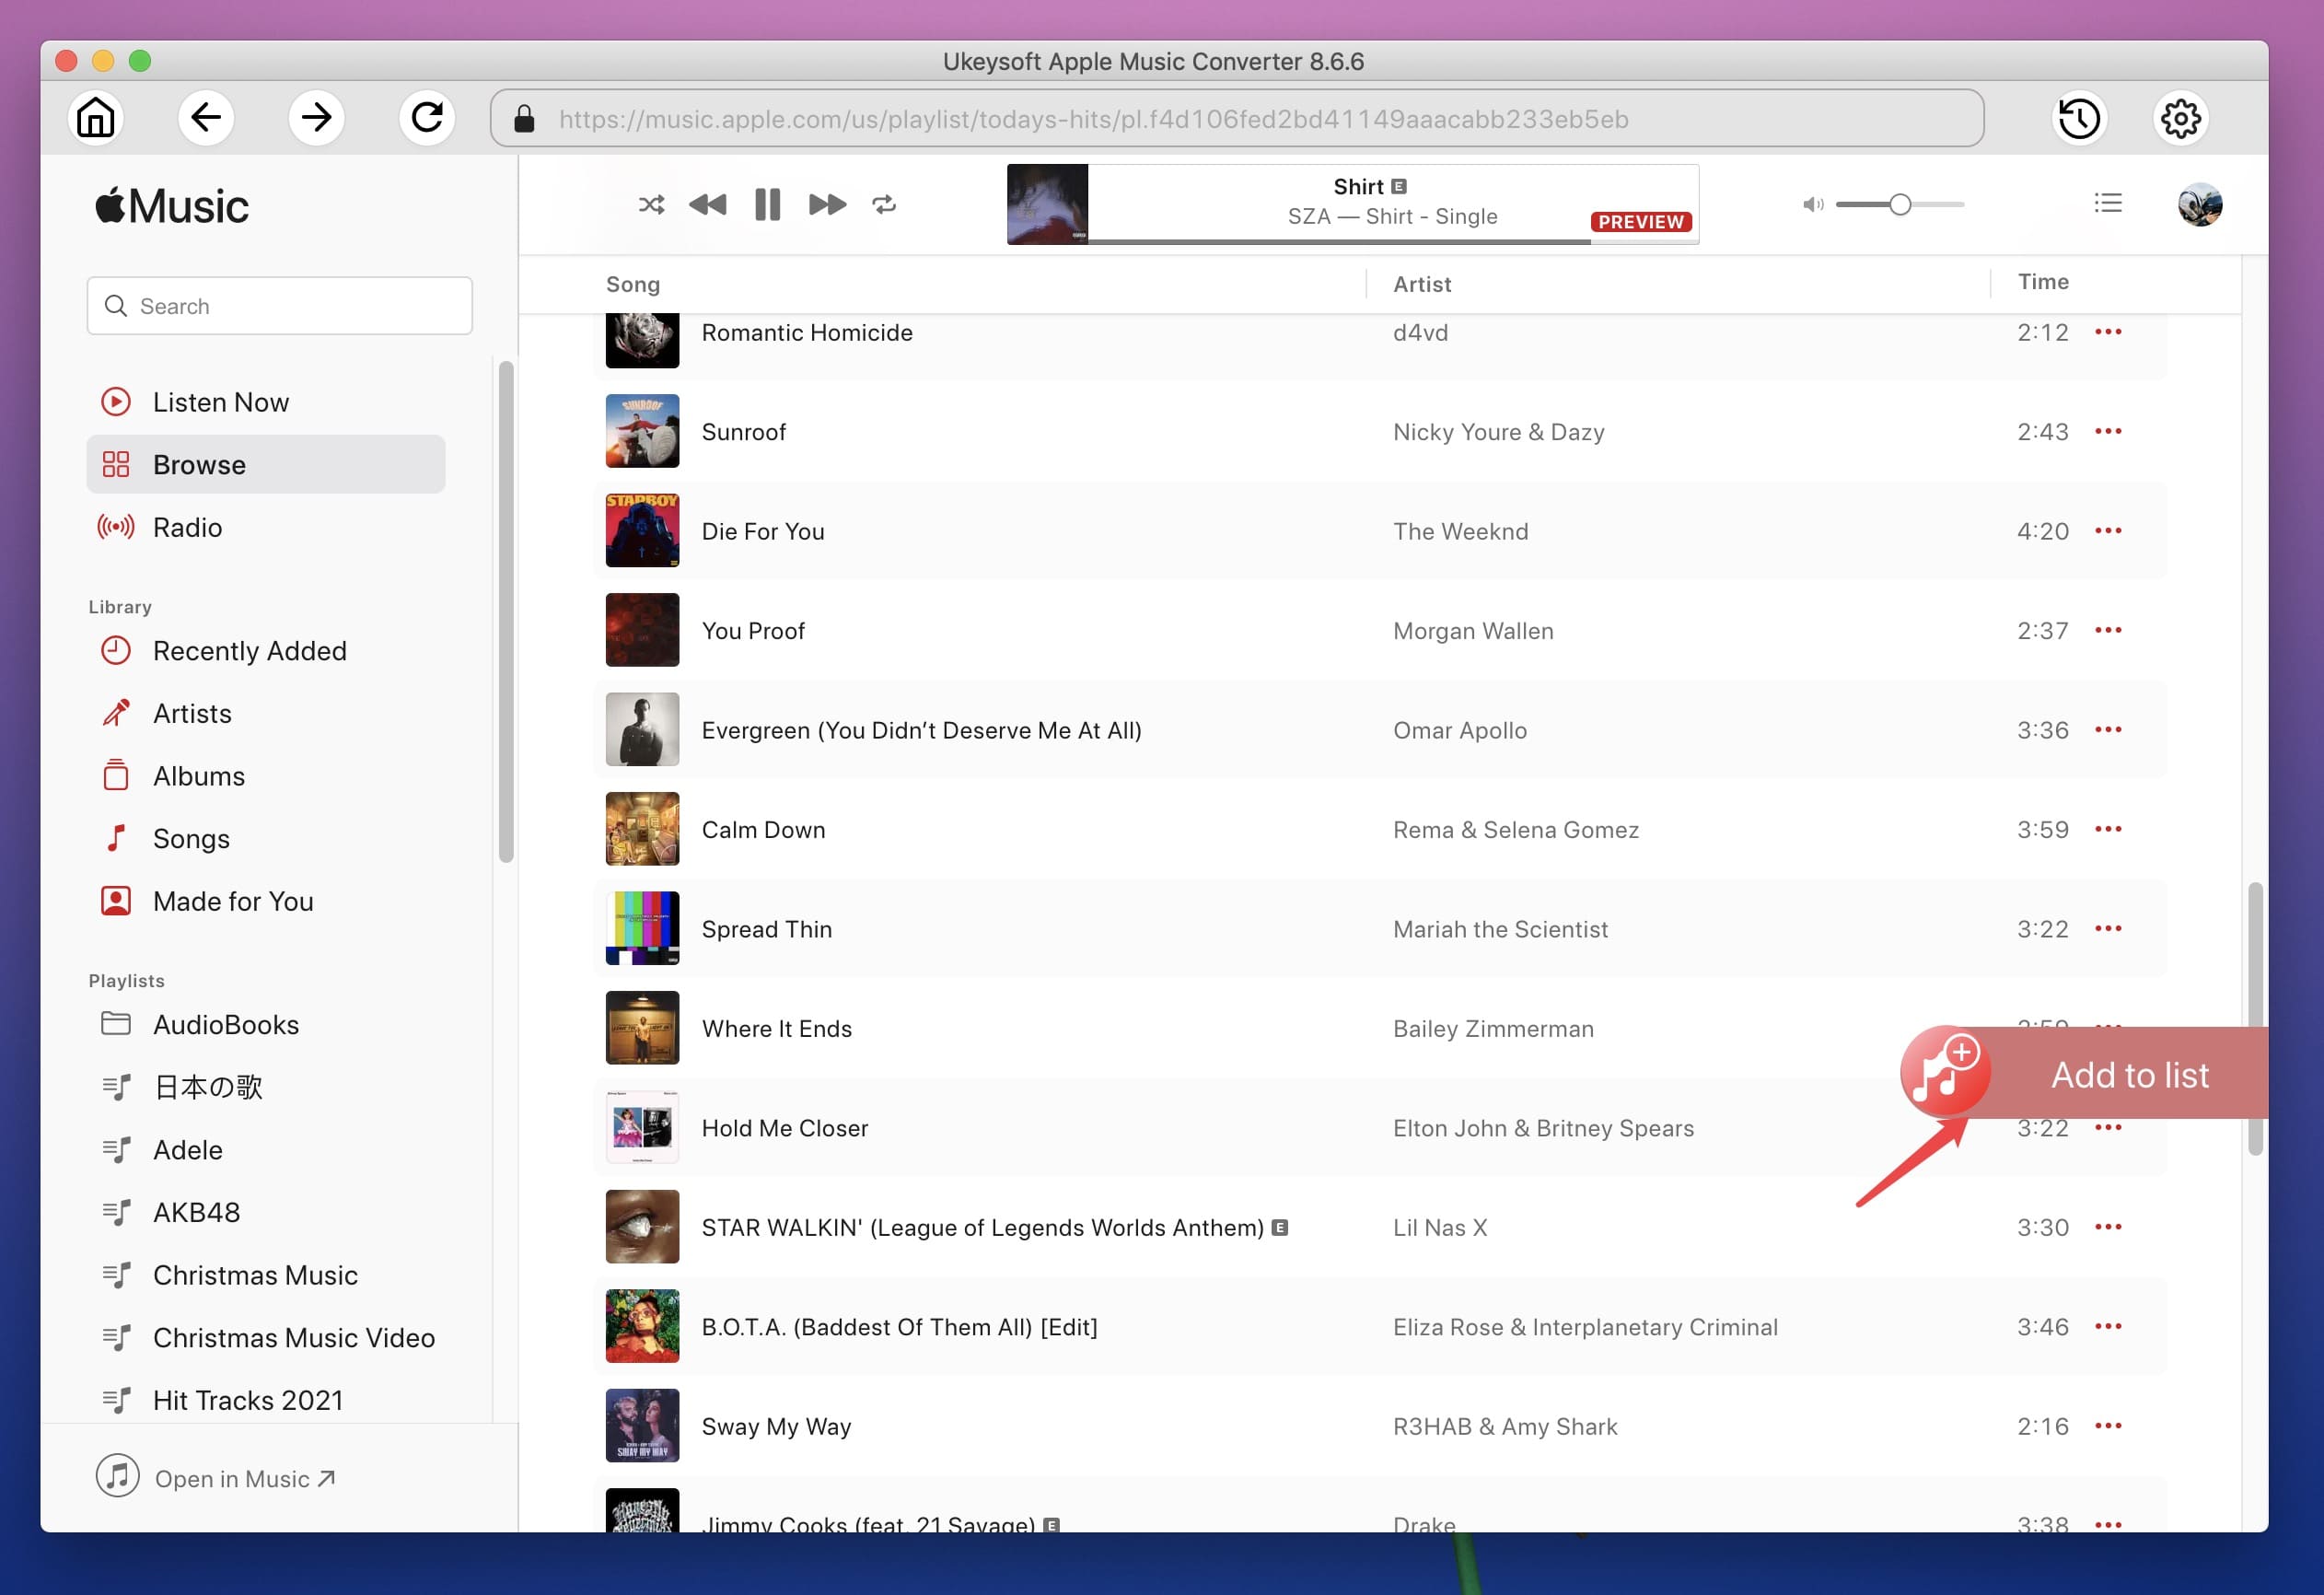Click the Shirt album artwork thumbnail
Screen dimensions: 2324x1595
pos(1043,204)
